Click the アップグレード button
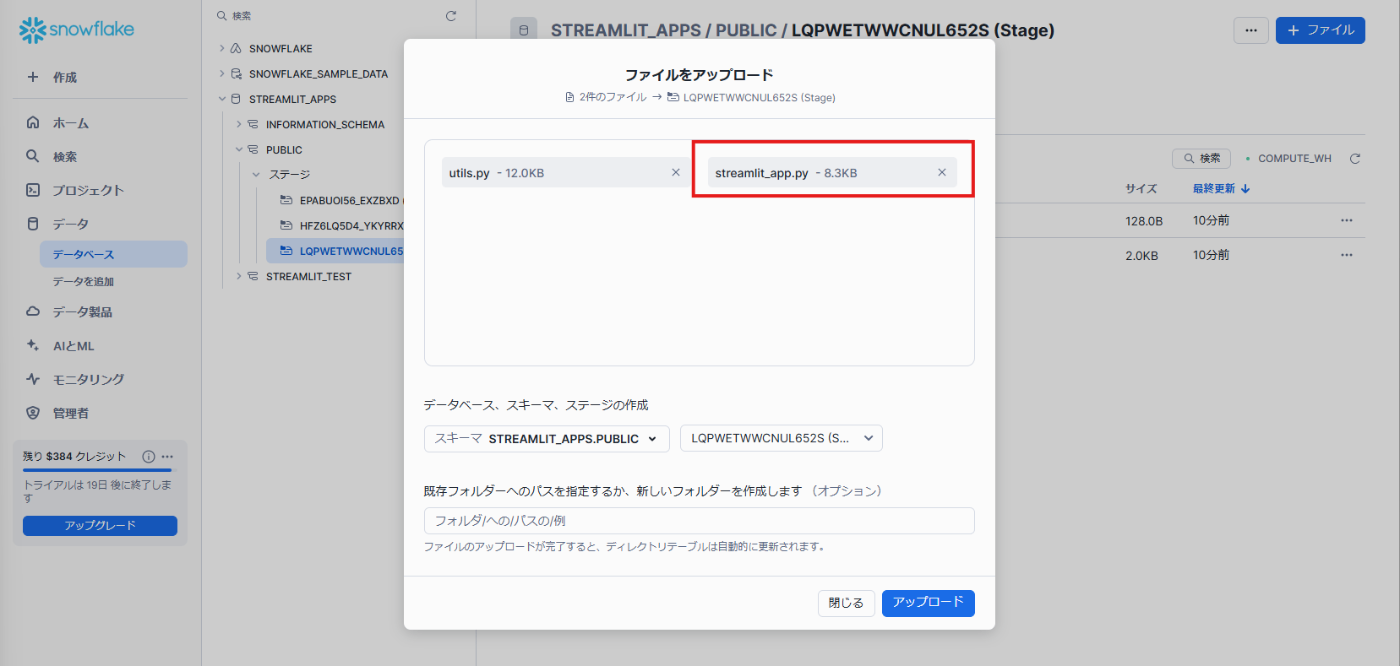The image size is (1400, 666). 100,525
